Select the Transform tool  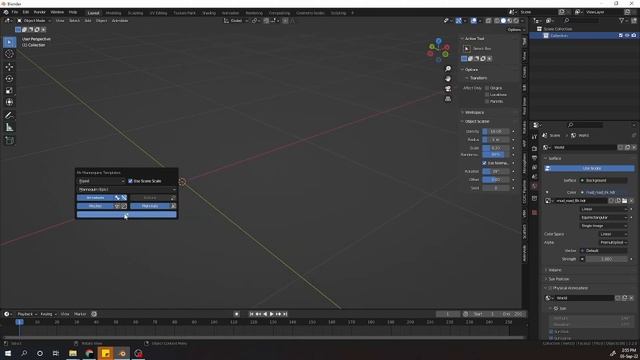point(9,102)
